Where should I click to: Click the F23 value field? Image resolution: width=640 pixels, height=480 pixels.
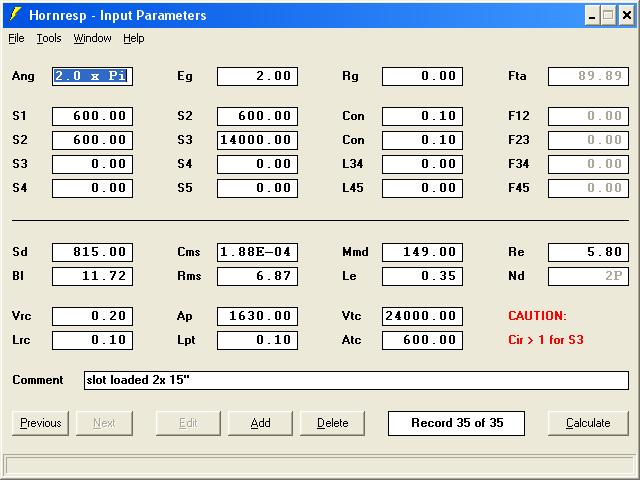pyautogui.click(x=588, y=140)
